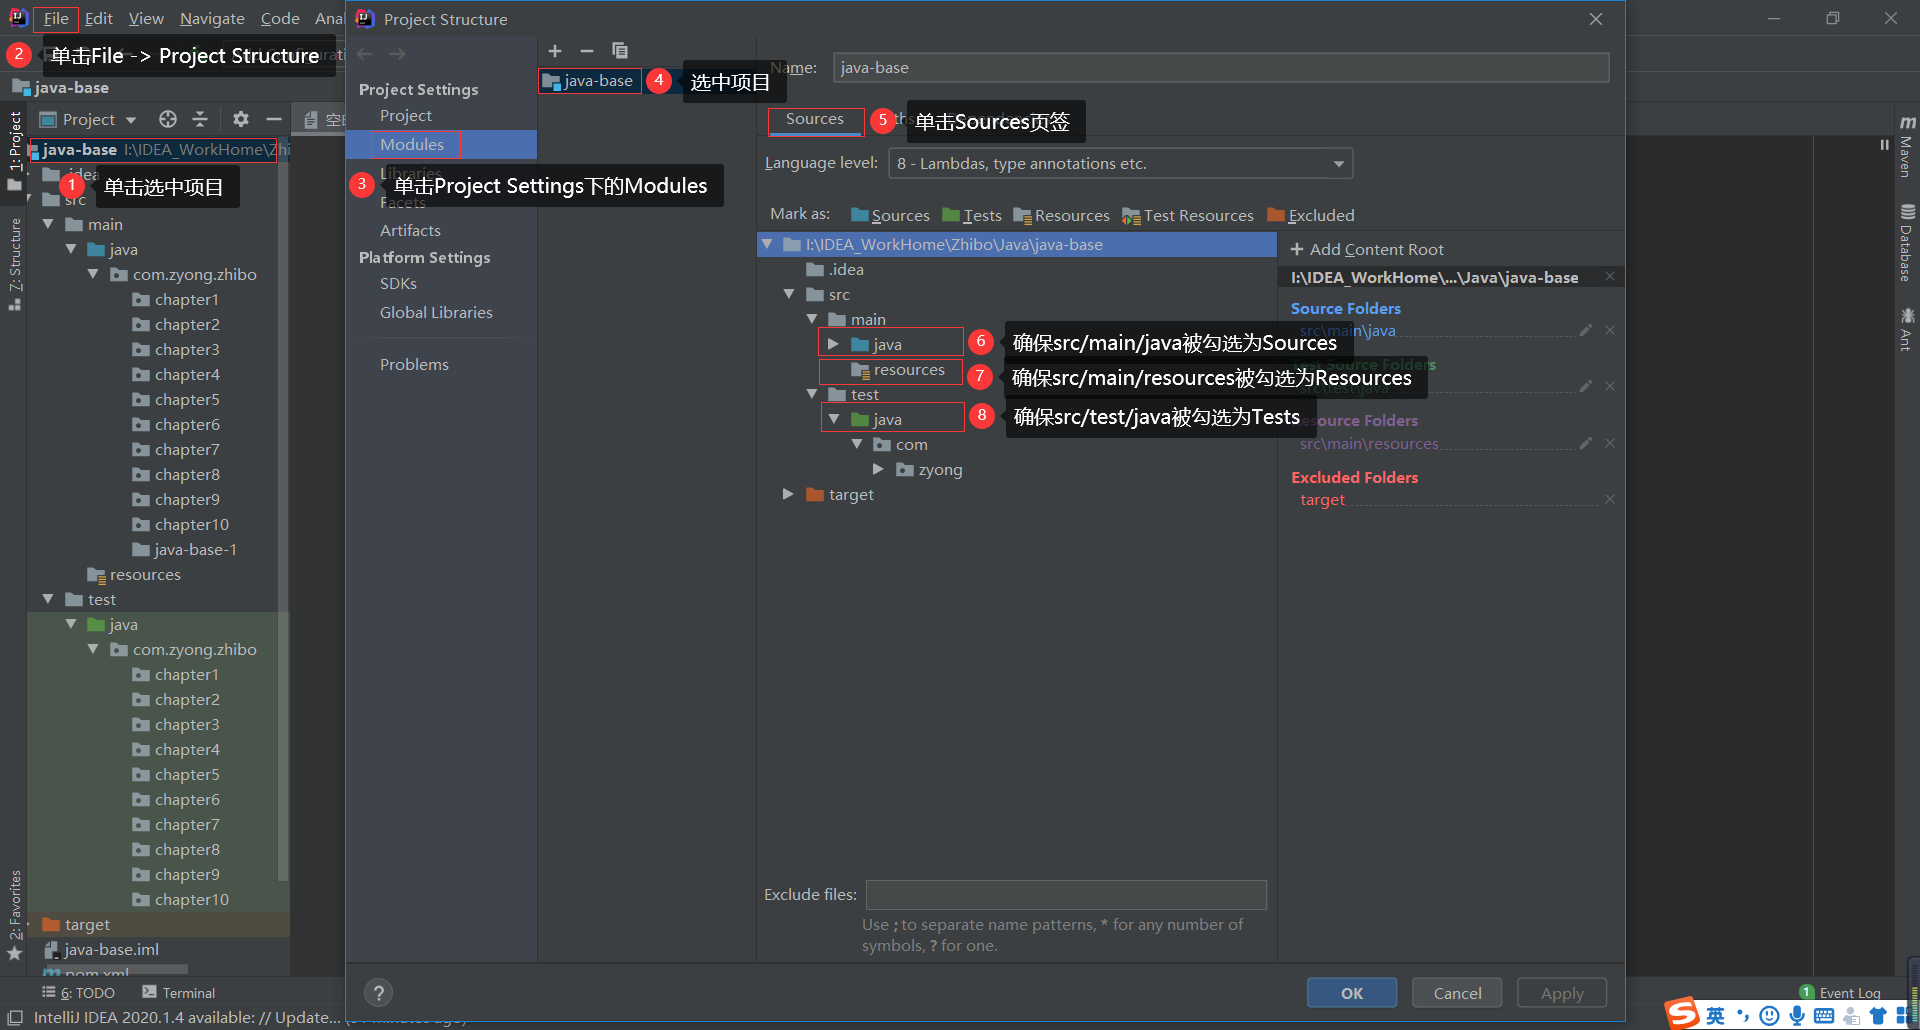Toggle Resources marking for the selected folder

click(1061, 215)
